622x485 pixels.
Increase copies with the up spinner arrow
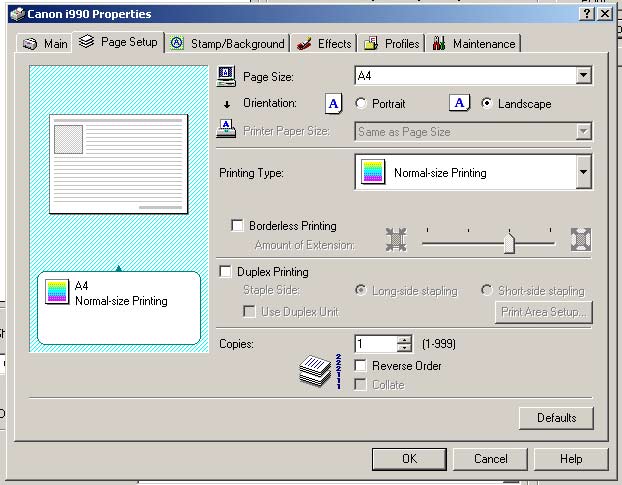click(x=404, y=340)
